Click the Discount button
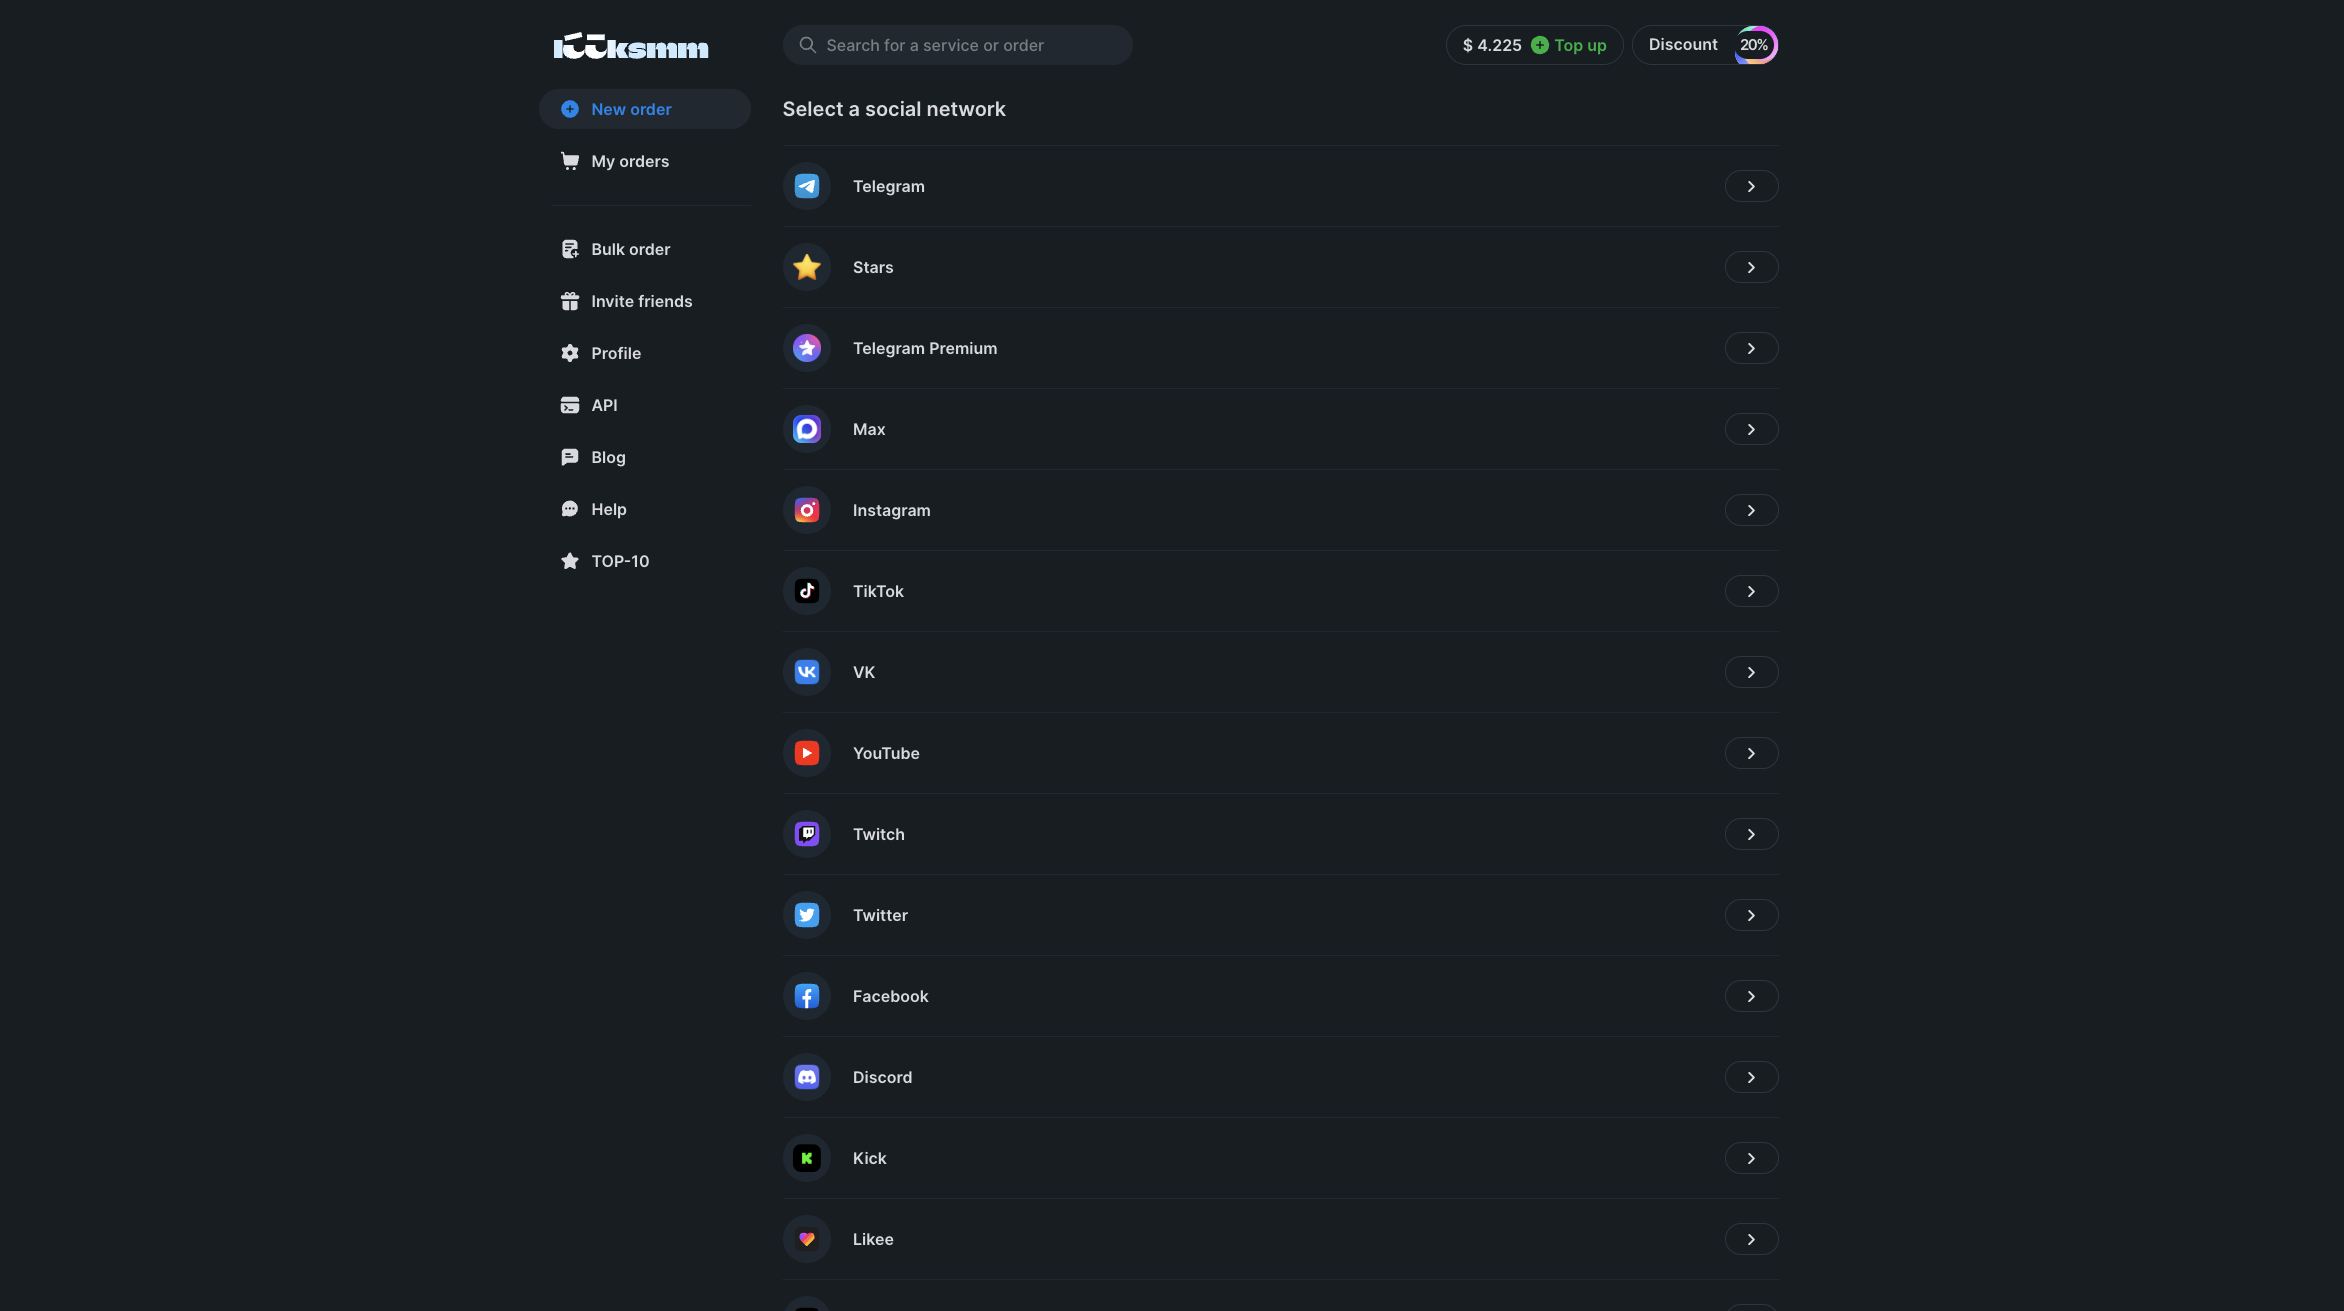Image resolution: width=2344 pixels, height=1311 pixels. pyautogui.click(x=1683, y=45)
